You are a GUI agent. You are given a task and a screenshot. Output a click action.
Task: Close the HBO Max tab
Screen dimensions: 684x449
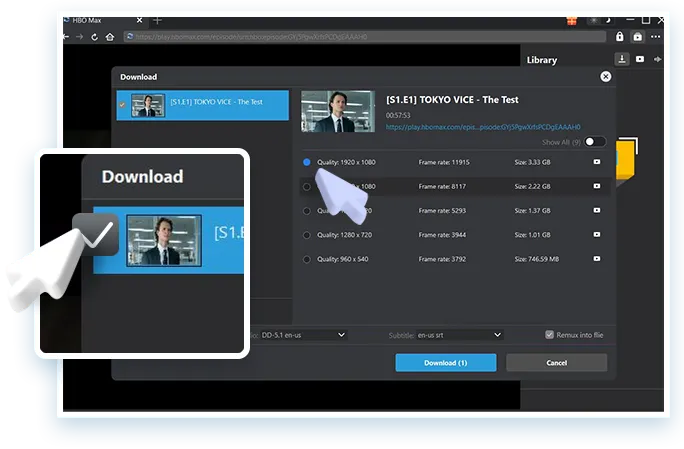pos(139,21)
